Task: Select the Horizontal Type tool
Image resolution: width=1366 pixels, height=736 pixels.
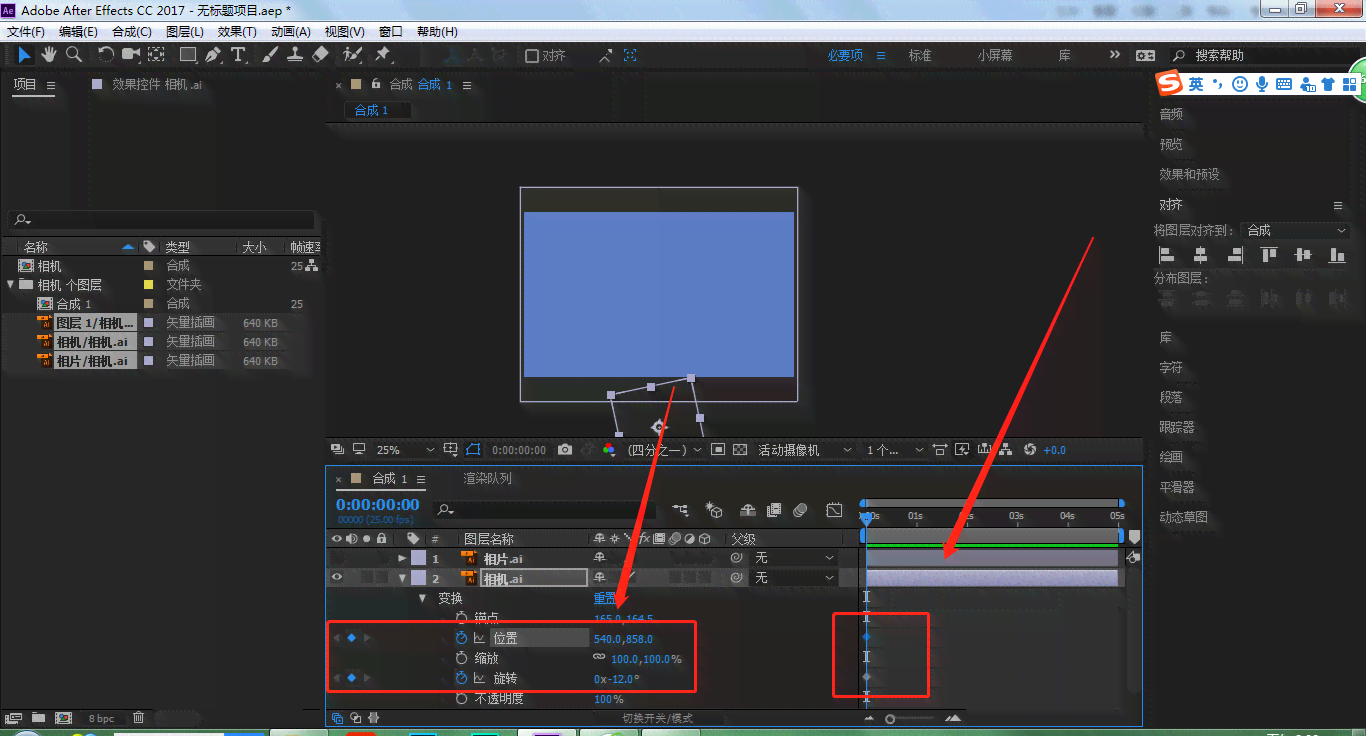Action: point(238,55)
